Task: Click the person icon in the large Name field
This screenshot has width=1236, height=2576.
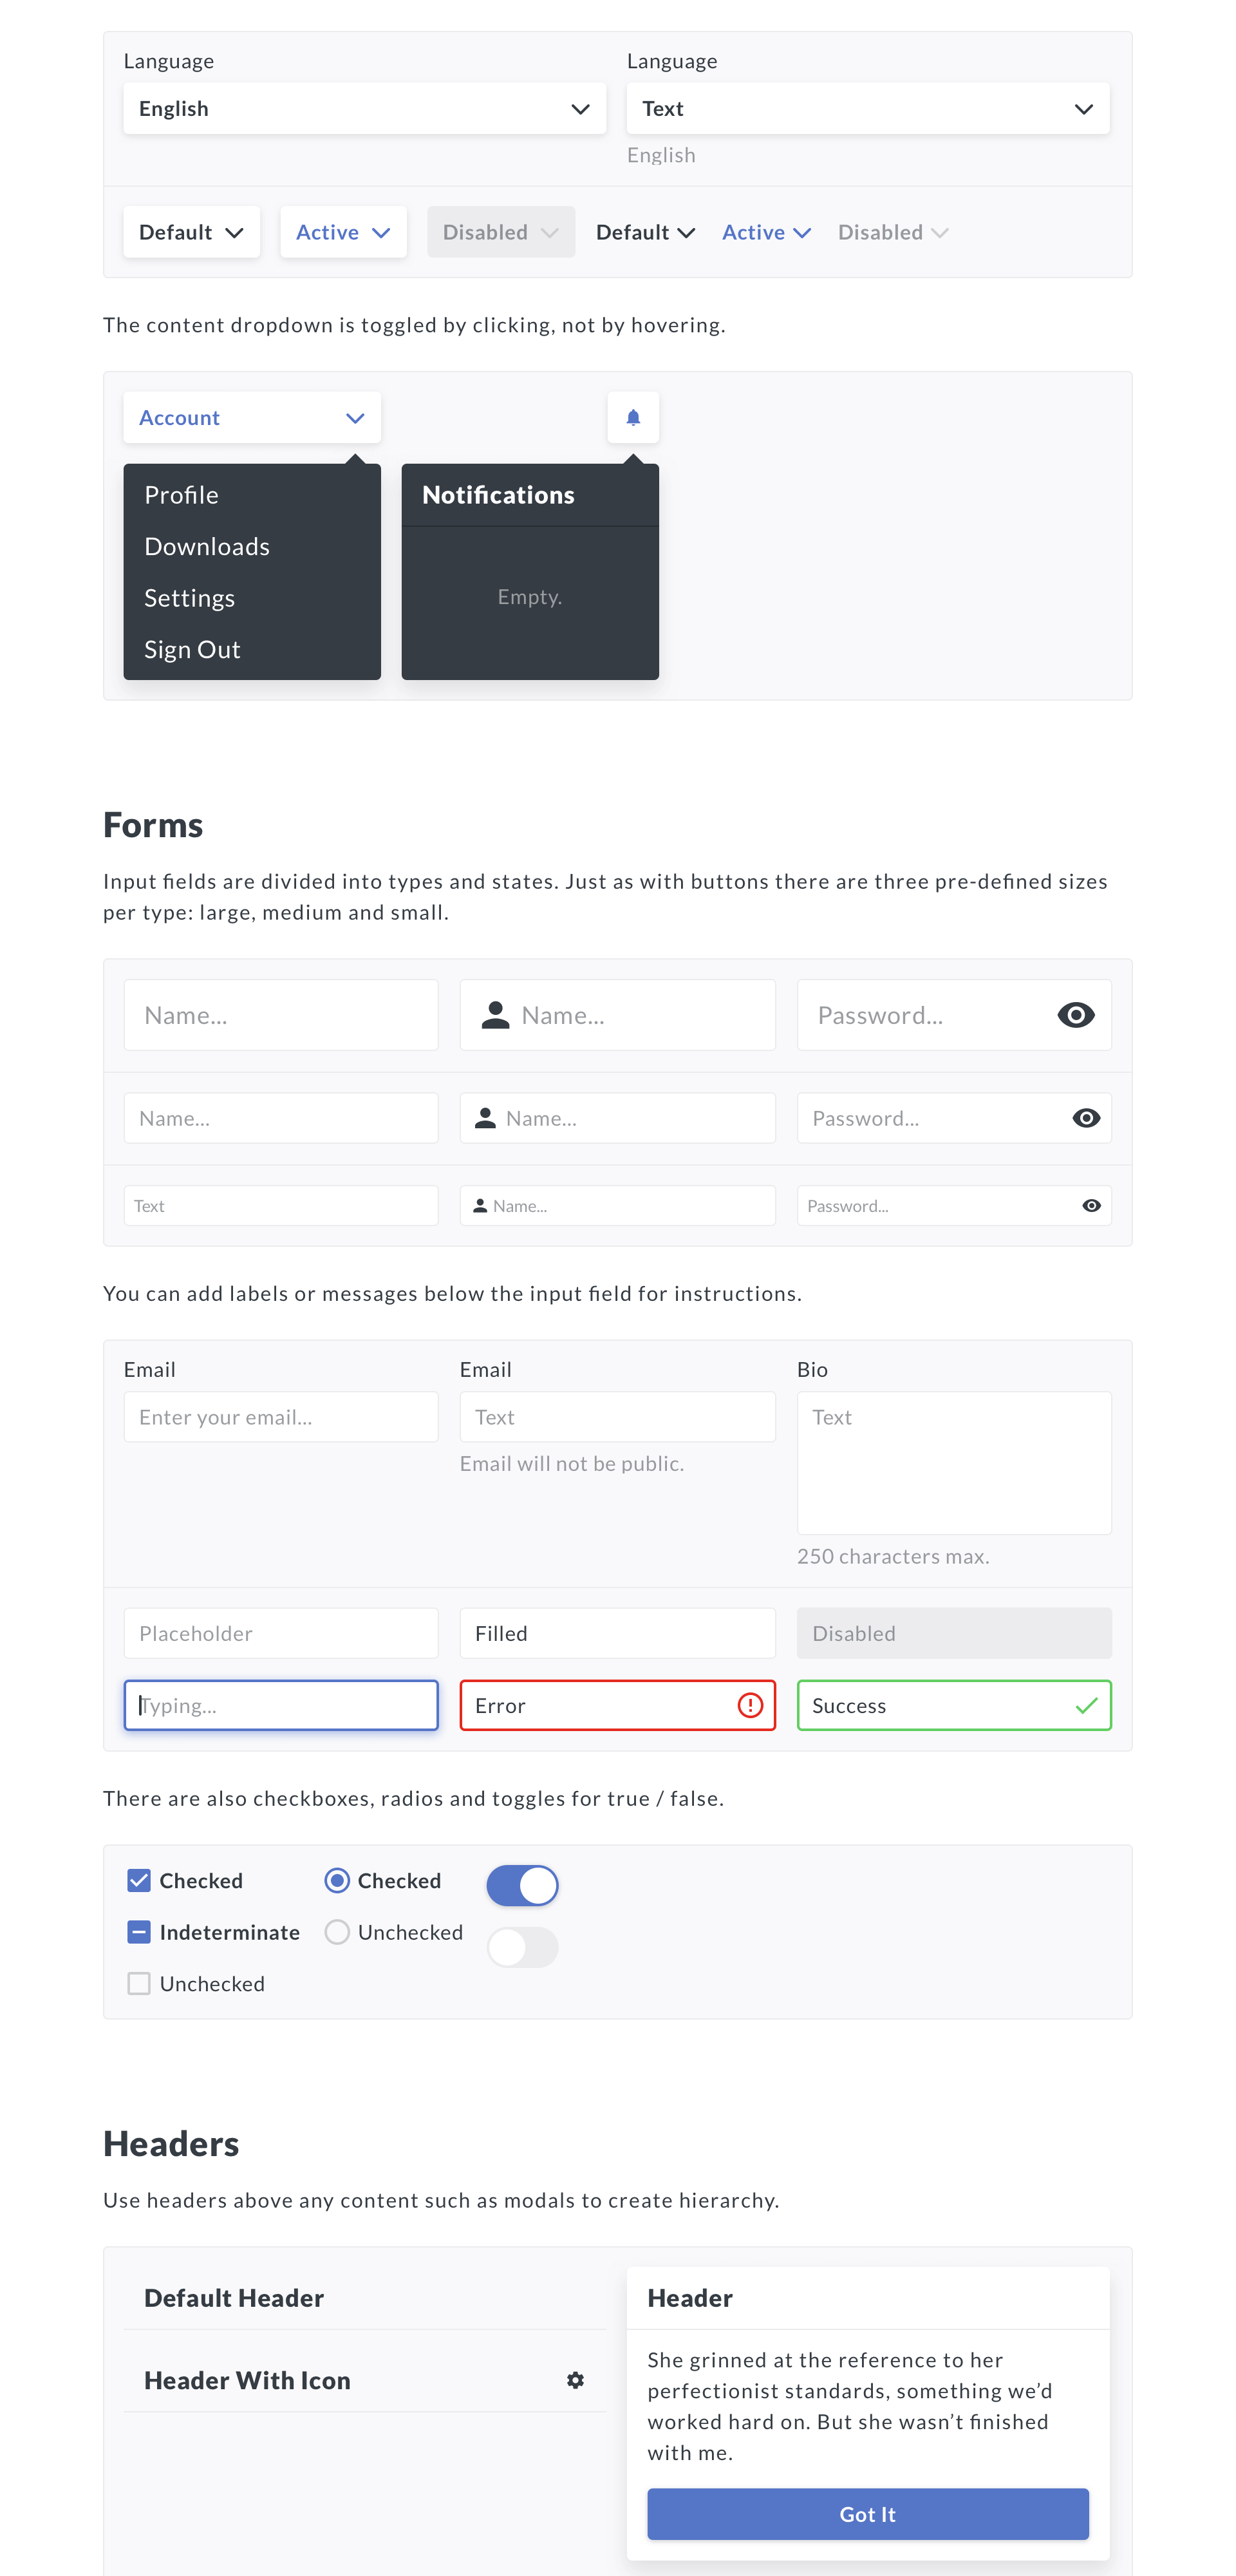Action: (494, 1014)
